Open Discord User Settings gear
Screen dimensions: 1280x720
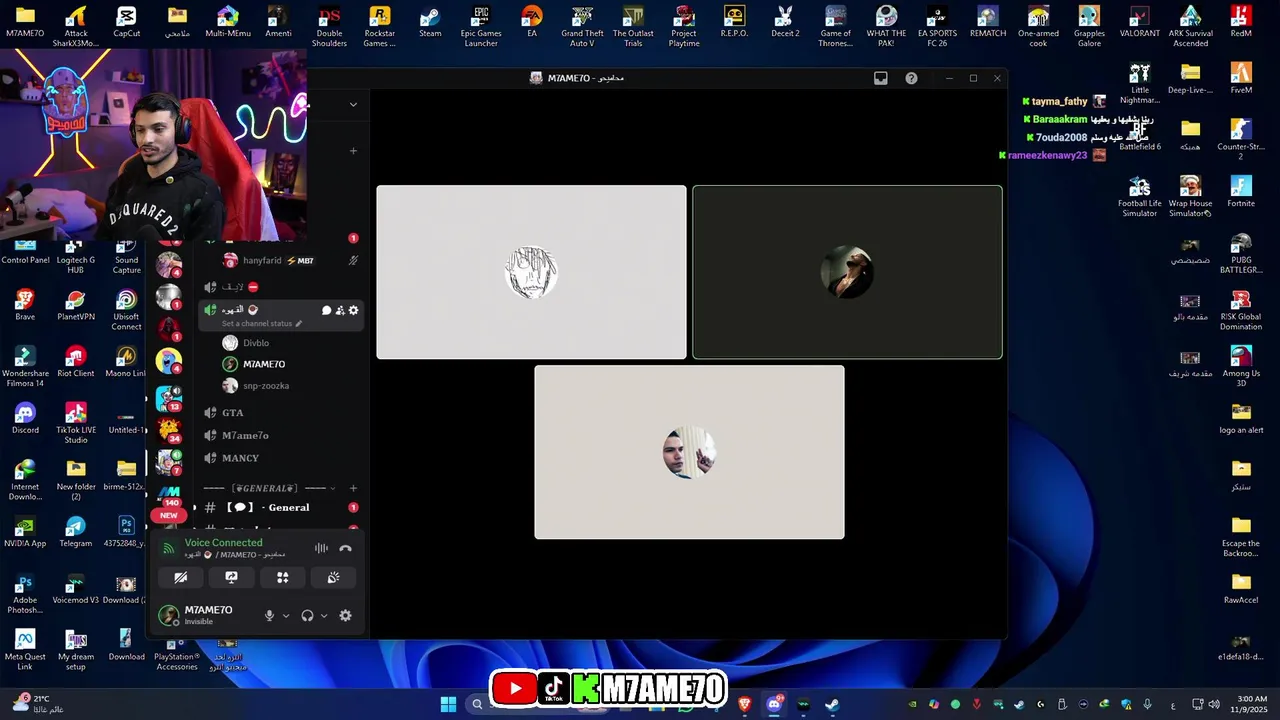[x=345, y=616]
